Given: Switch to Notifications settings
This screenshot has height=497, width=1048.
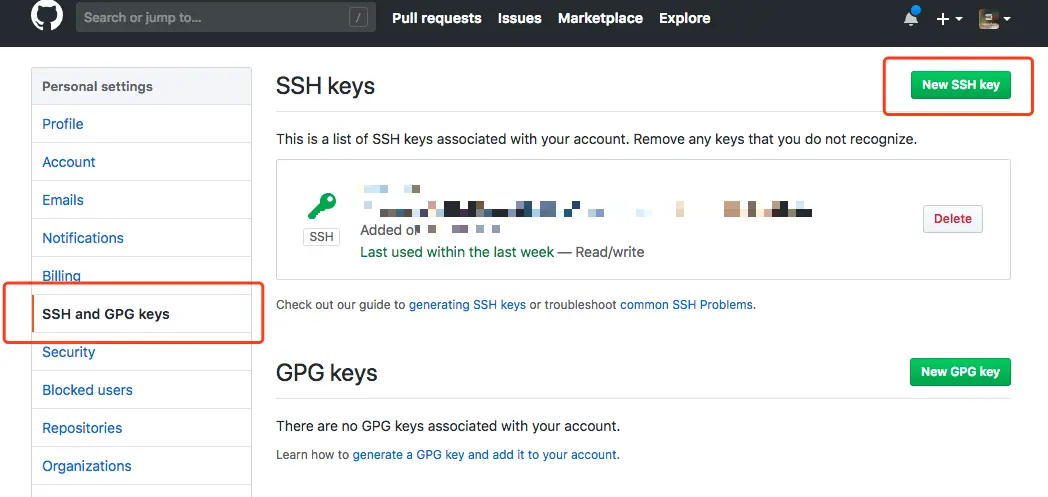Looking at the screenshot, I should (83, 238).
